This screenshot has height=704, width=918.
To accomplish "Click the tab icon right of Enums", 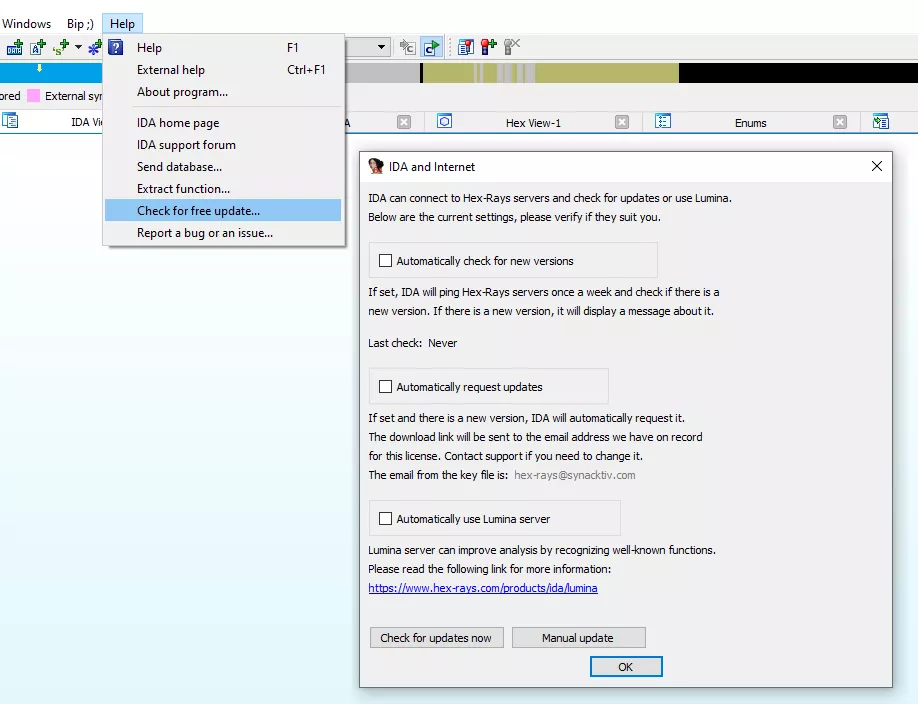I will pos(881,121).
